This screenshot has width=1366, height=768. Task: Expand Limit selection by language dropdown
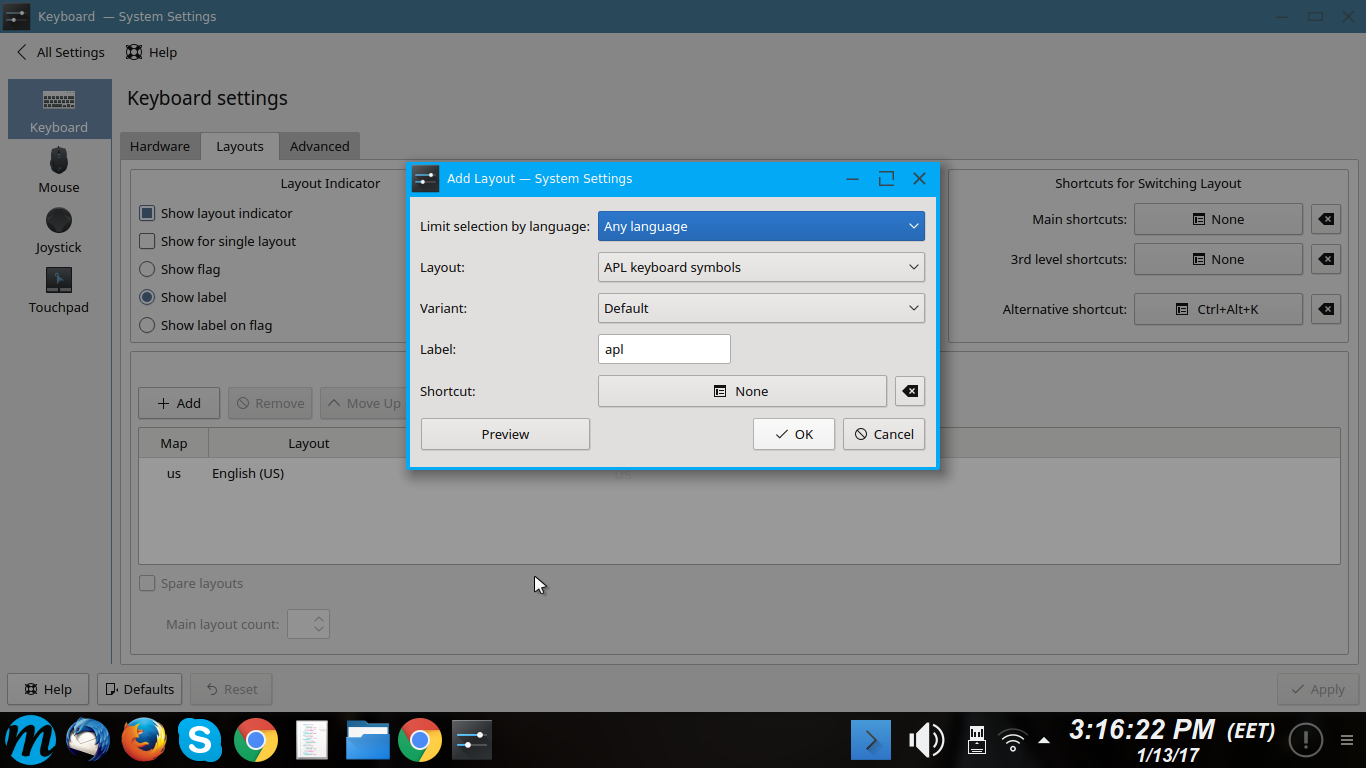pyautogui.click(x=761, y=226)
